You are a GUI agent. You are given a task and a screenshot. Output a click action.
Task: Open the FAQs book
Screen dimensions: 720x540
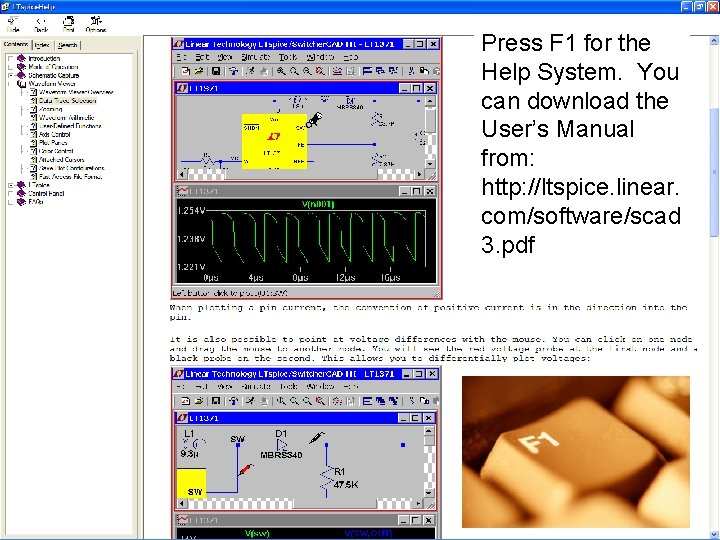[36, 202]
